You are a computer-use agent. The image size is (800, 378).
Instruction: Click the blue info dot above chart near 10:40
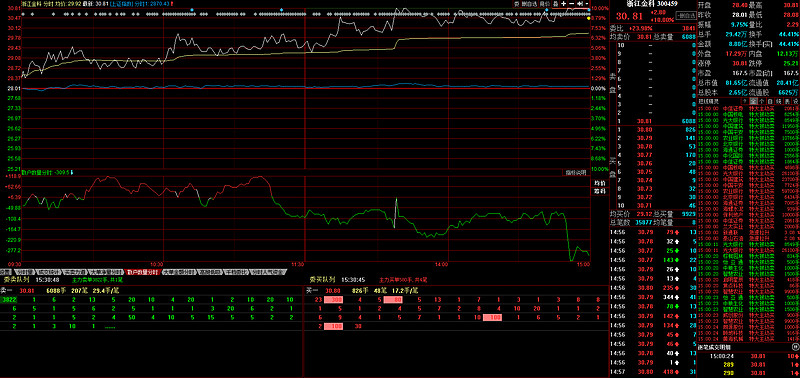tap(191, 10)
